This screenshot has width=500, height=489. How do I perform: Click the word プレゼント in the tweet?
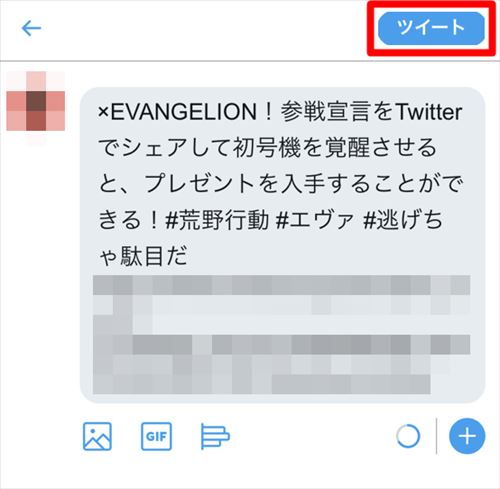pos(200,184)
